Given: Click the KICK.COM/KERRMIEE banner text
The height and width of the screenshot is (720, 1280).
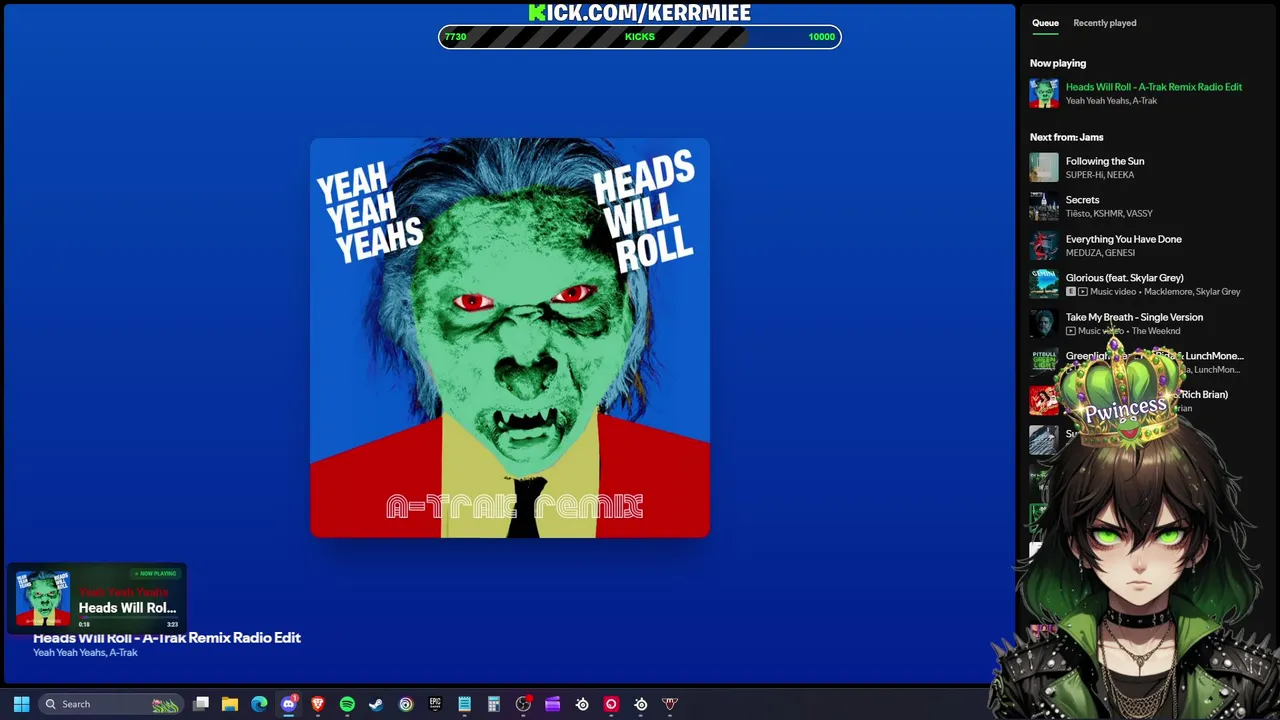Looking at the screenshot, I should 640,12.
